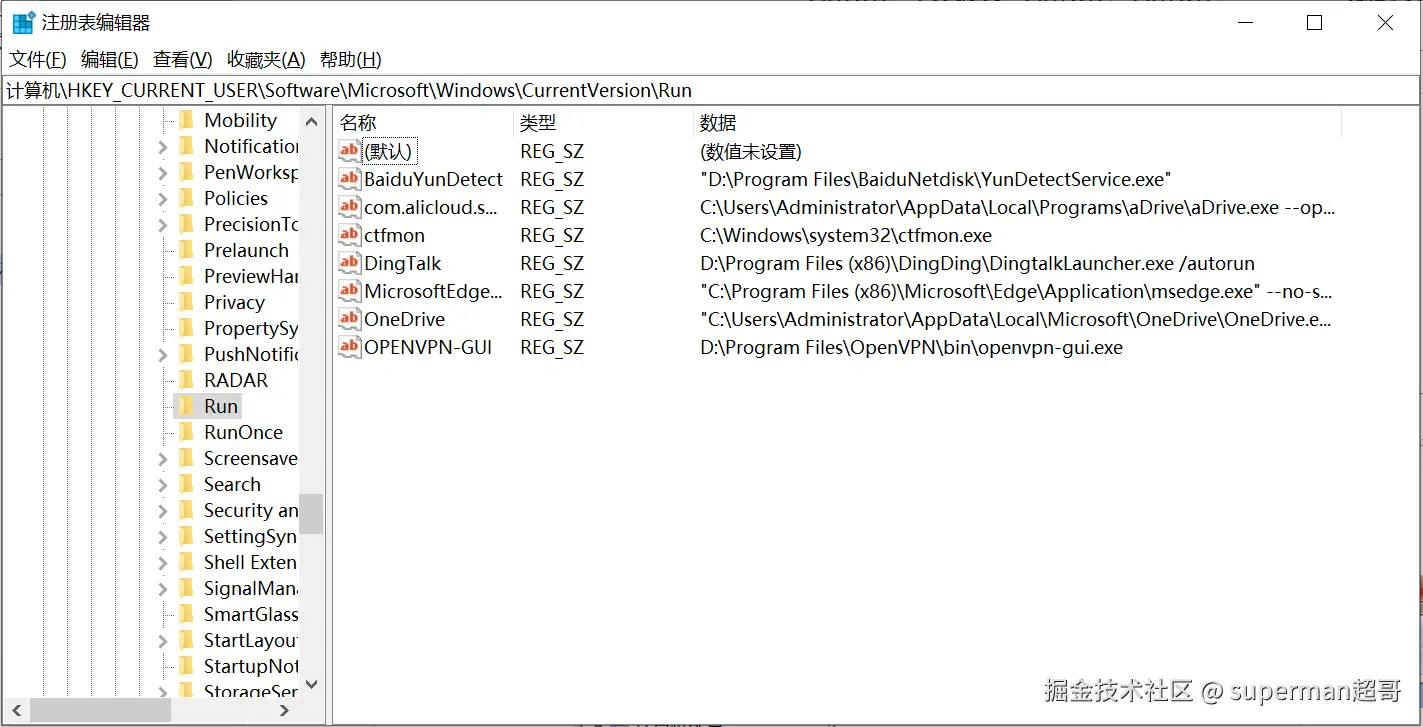Select the SignalManager tree item
Viewport: 1423px width, 727px height.
[251, 588]
